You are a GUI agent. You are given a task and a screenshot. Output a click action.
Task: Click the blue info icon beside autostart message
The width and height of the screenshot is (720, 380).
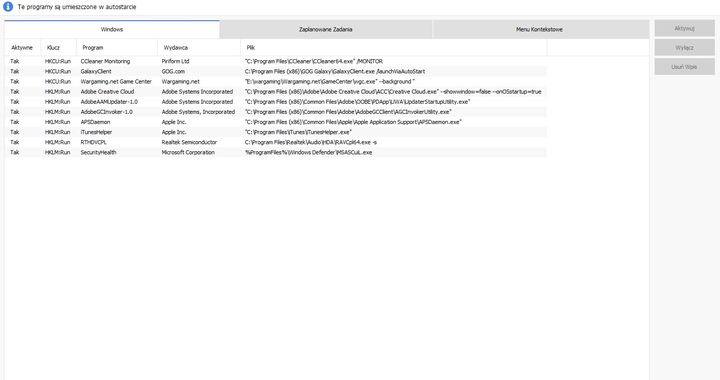pyautogui.click(x=8, y=6)
